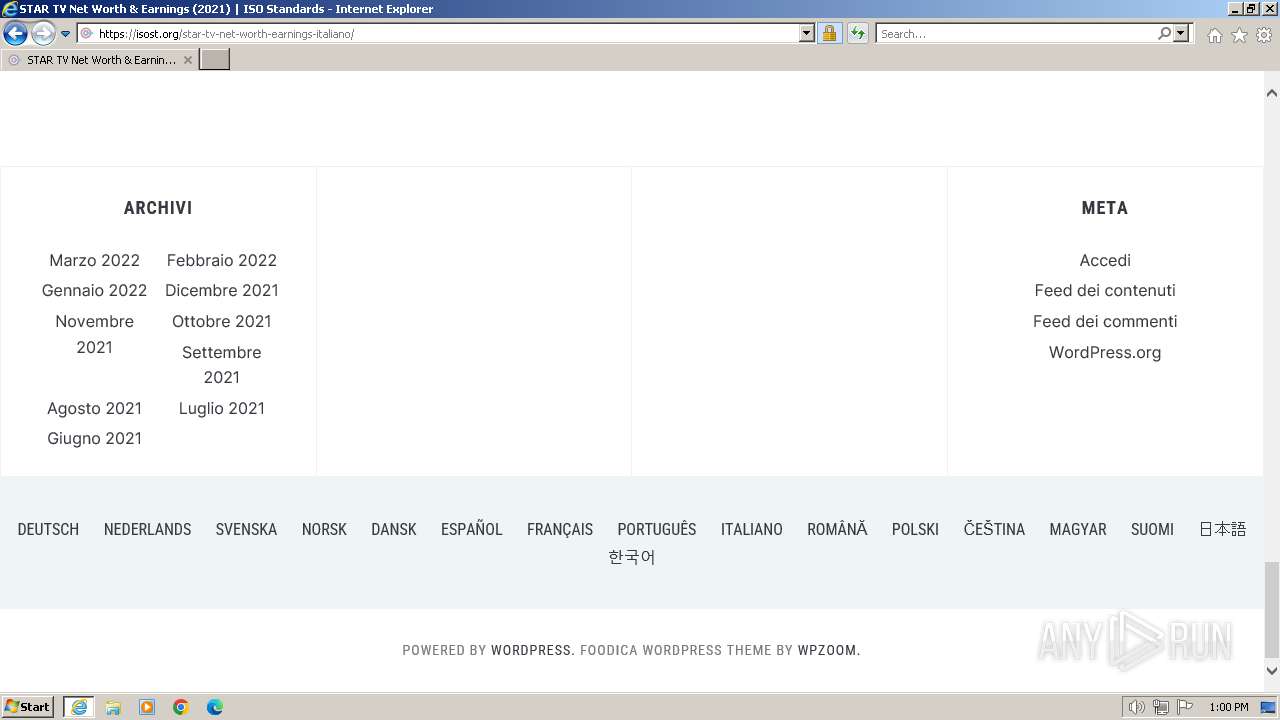Click the volume speaker tray icon
The height and width of the screenshot is (720, 1280).
point(1137,707)
